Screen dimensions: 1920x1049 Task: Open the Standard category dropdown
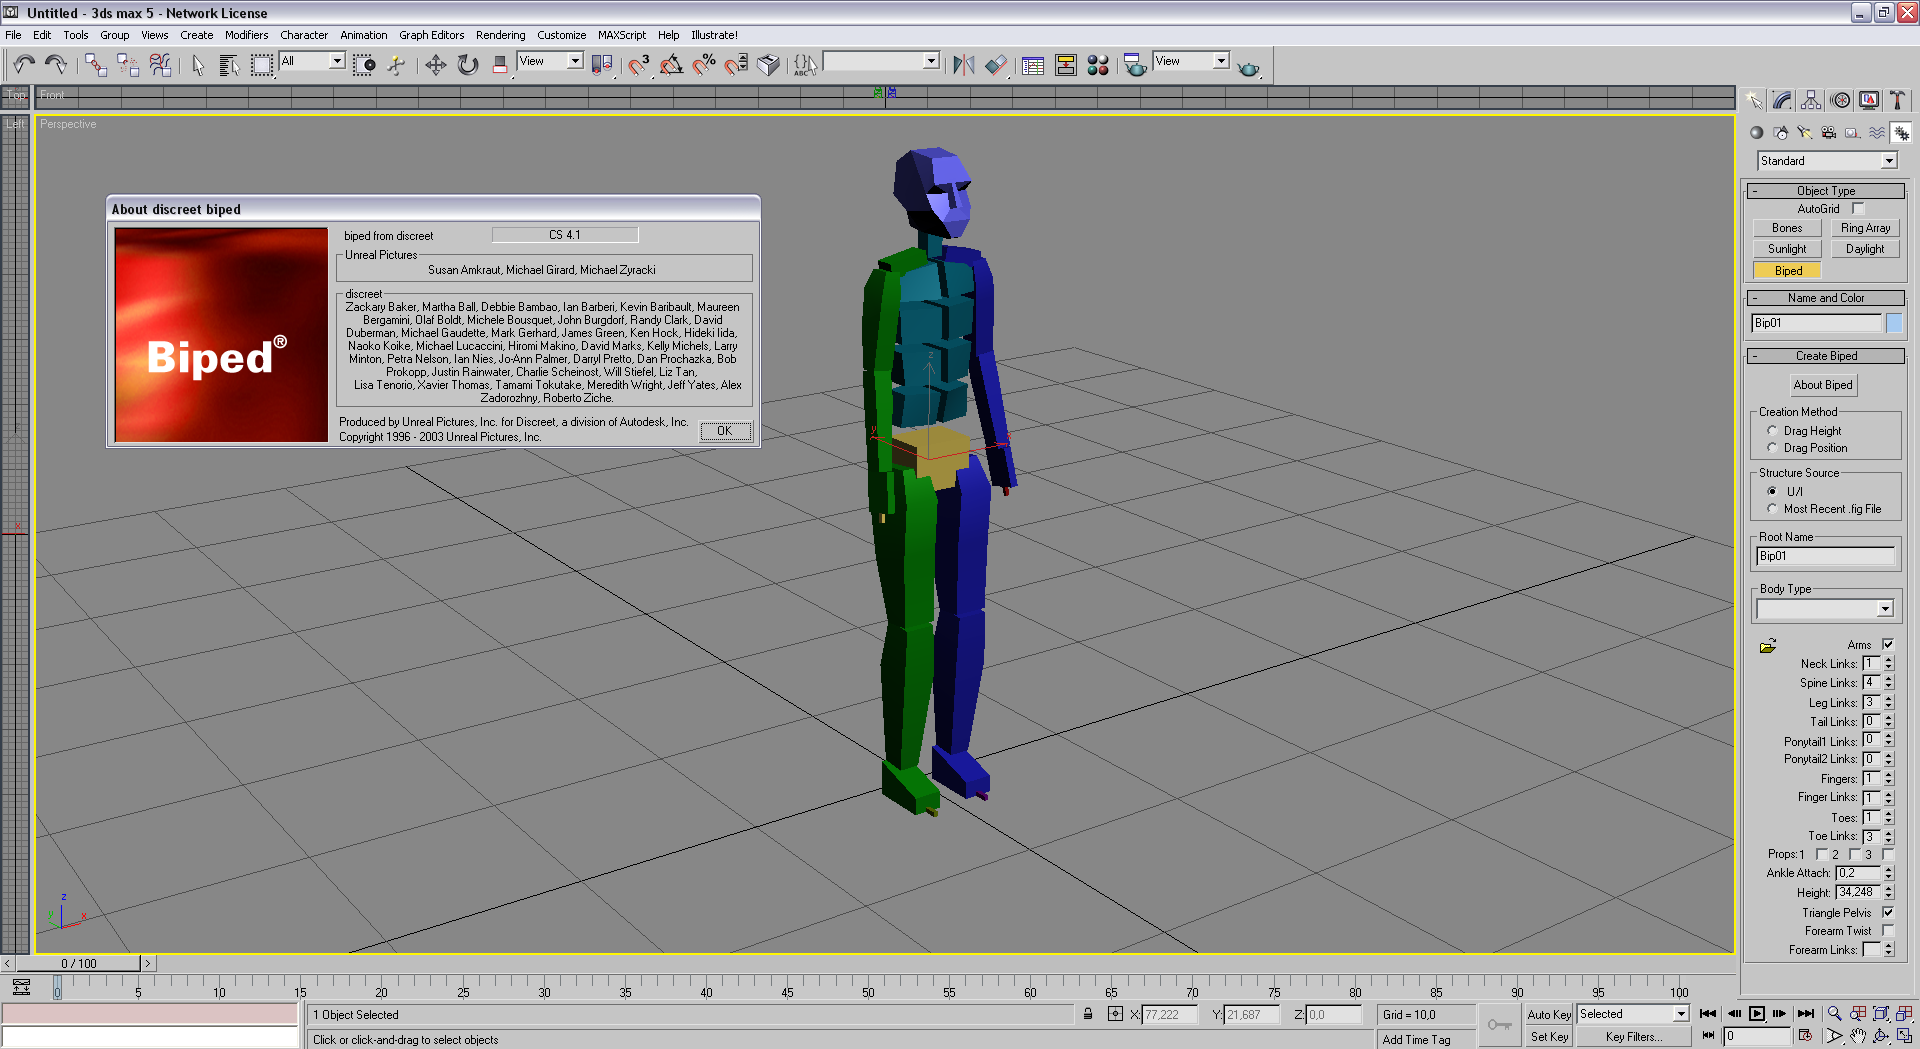point(1827,161)
